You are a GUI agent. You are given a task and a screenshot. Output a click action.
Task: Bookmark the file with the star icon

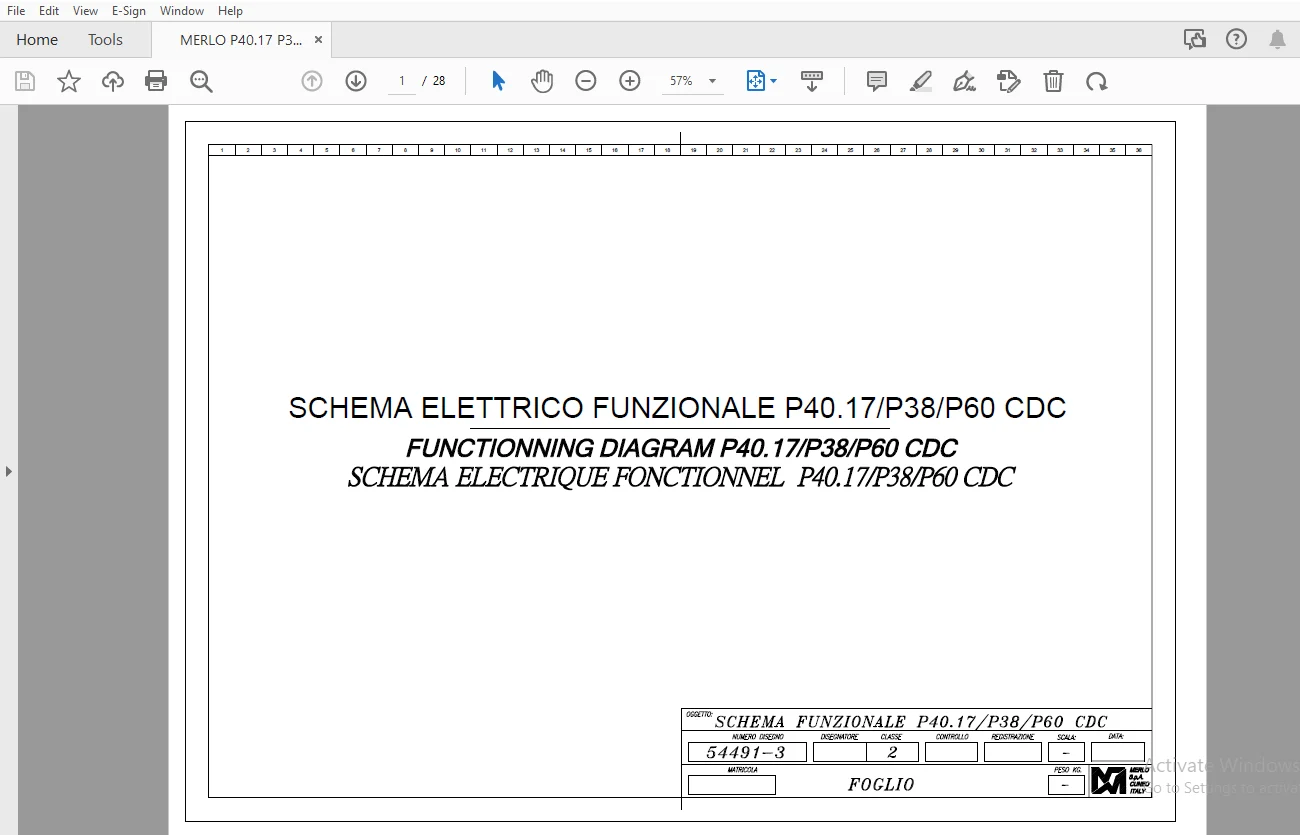click(69, 81)
